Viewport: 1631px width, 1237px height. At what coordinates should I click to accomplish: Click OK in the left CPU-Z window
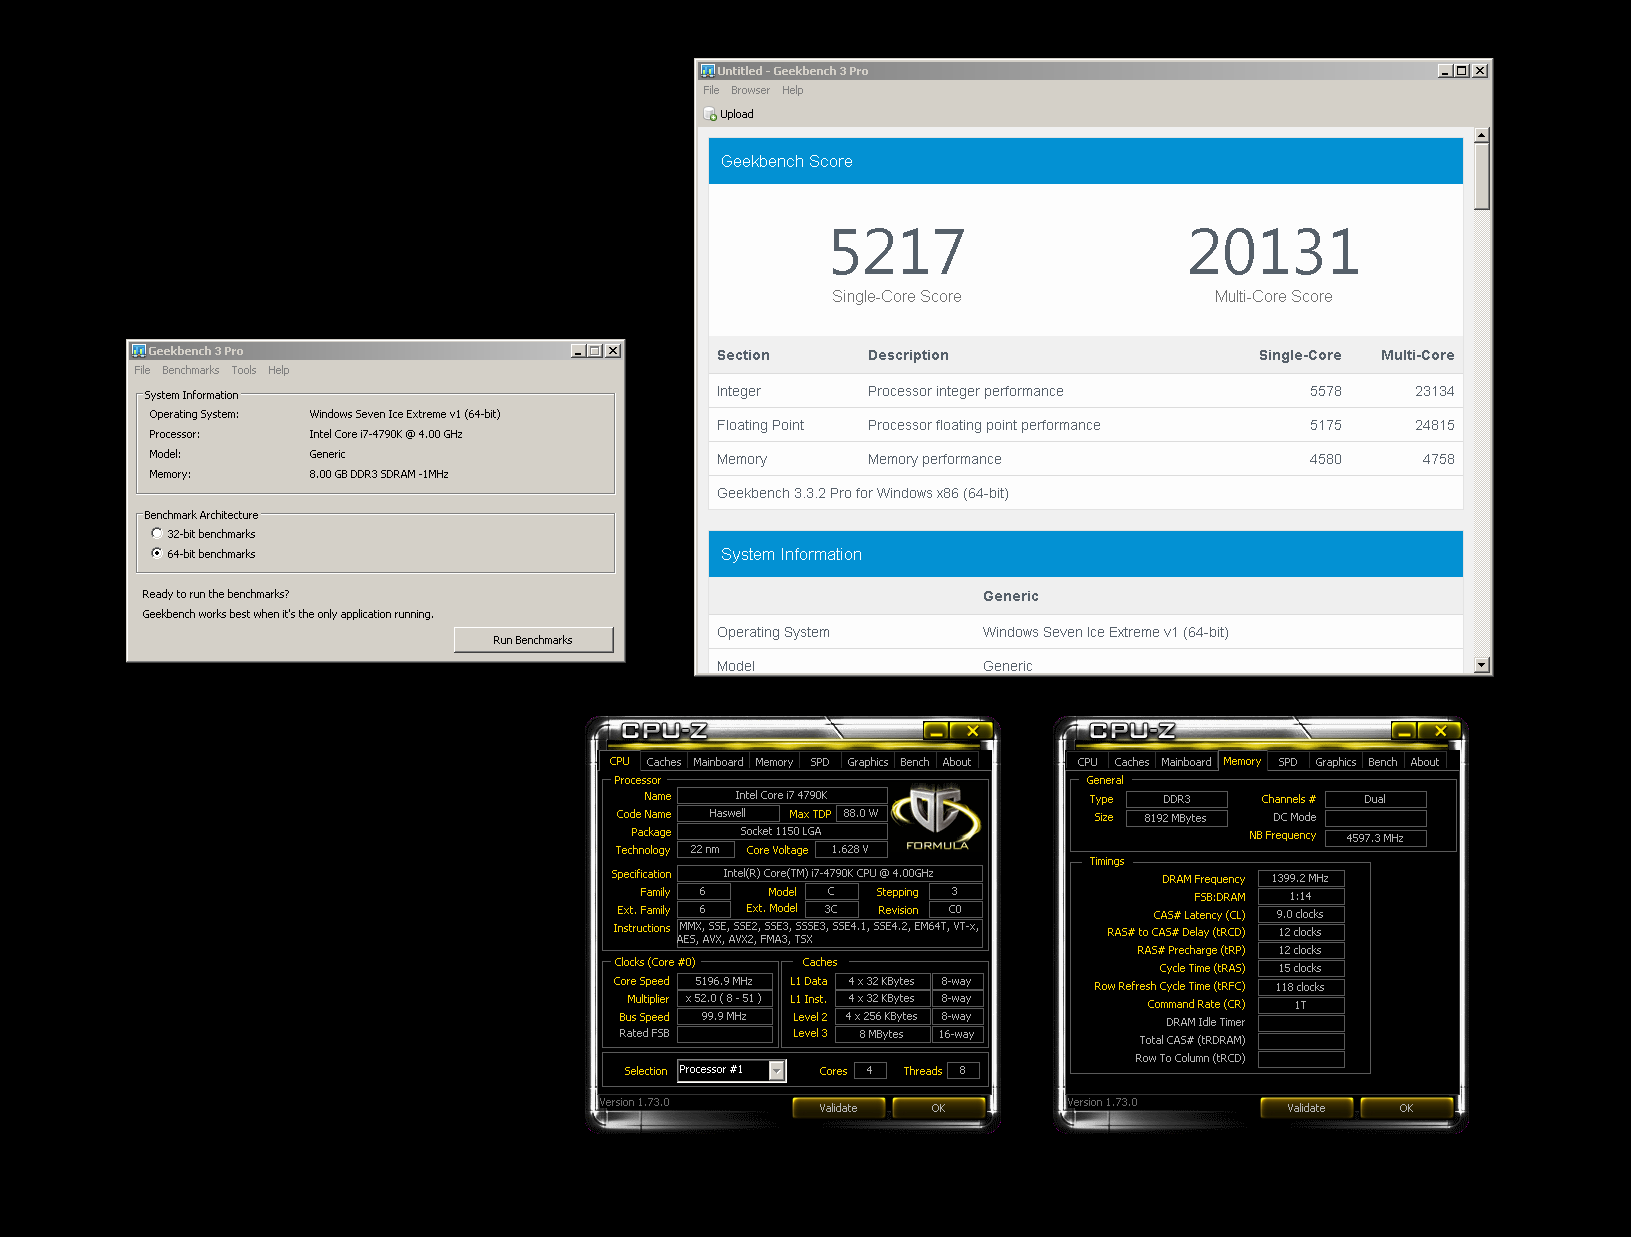click(x=938, y=1108)
